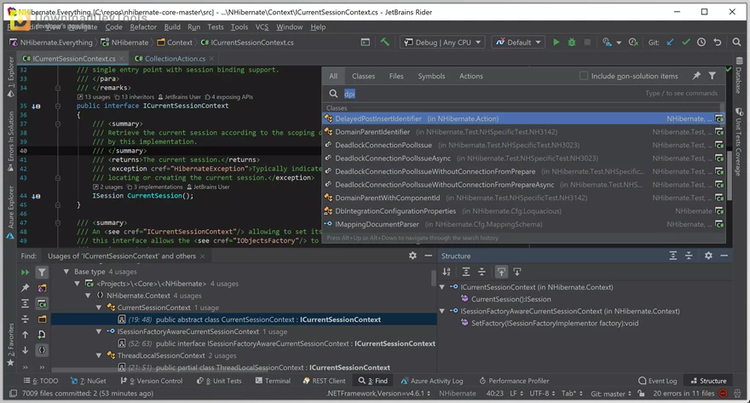The image size is (750, 403).
Task: Open the Build menu
Action: [x=172, y=27]
